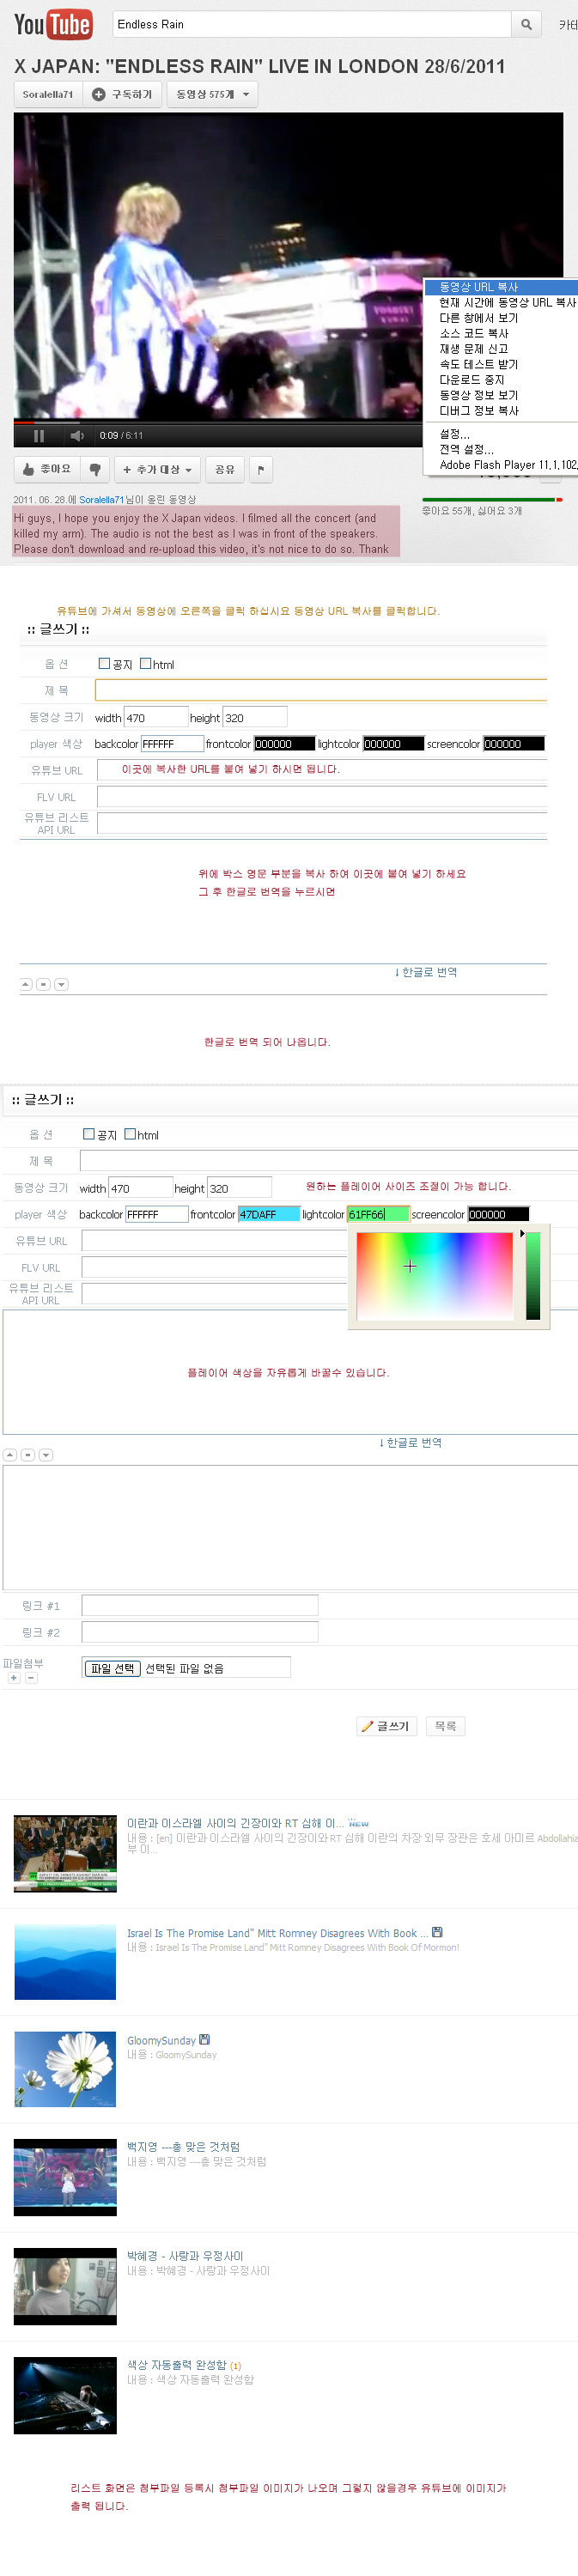This screenshot has height=2576, width=578.
Task: Click the 구독하기 subscribe plus button
Action: click(x=122, y=94)
